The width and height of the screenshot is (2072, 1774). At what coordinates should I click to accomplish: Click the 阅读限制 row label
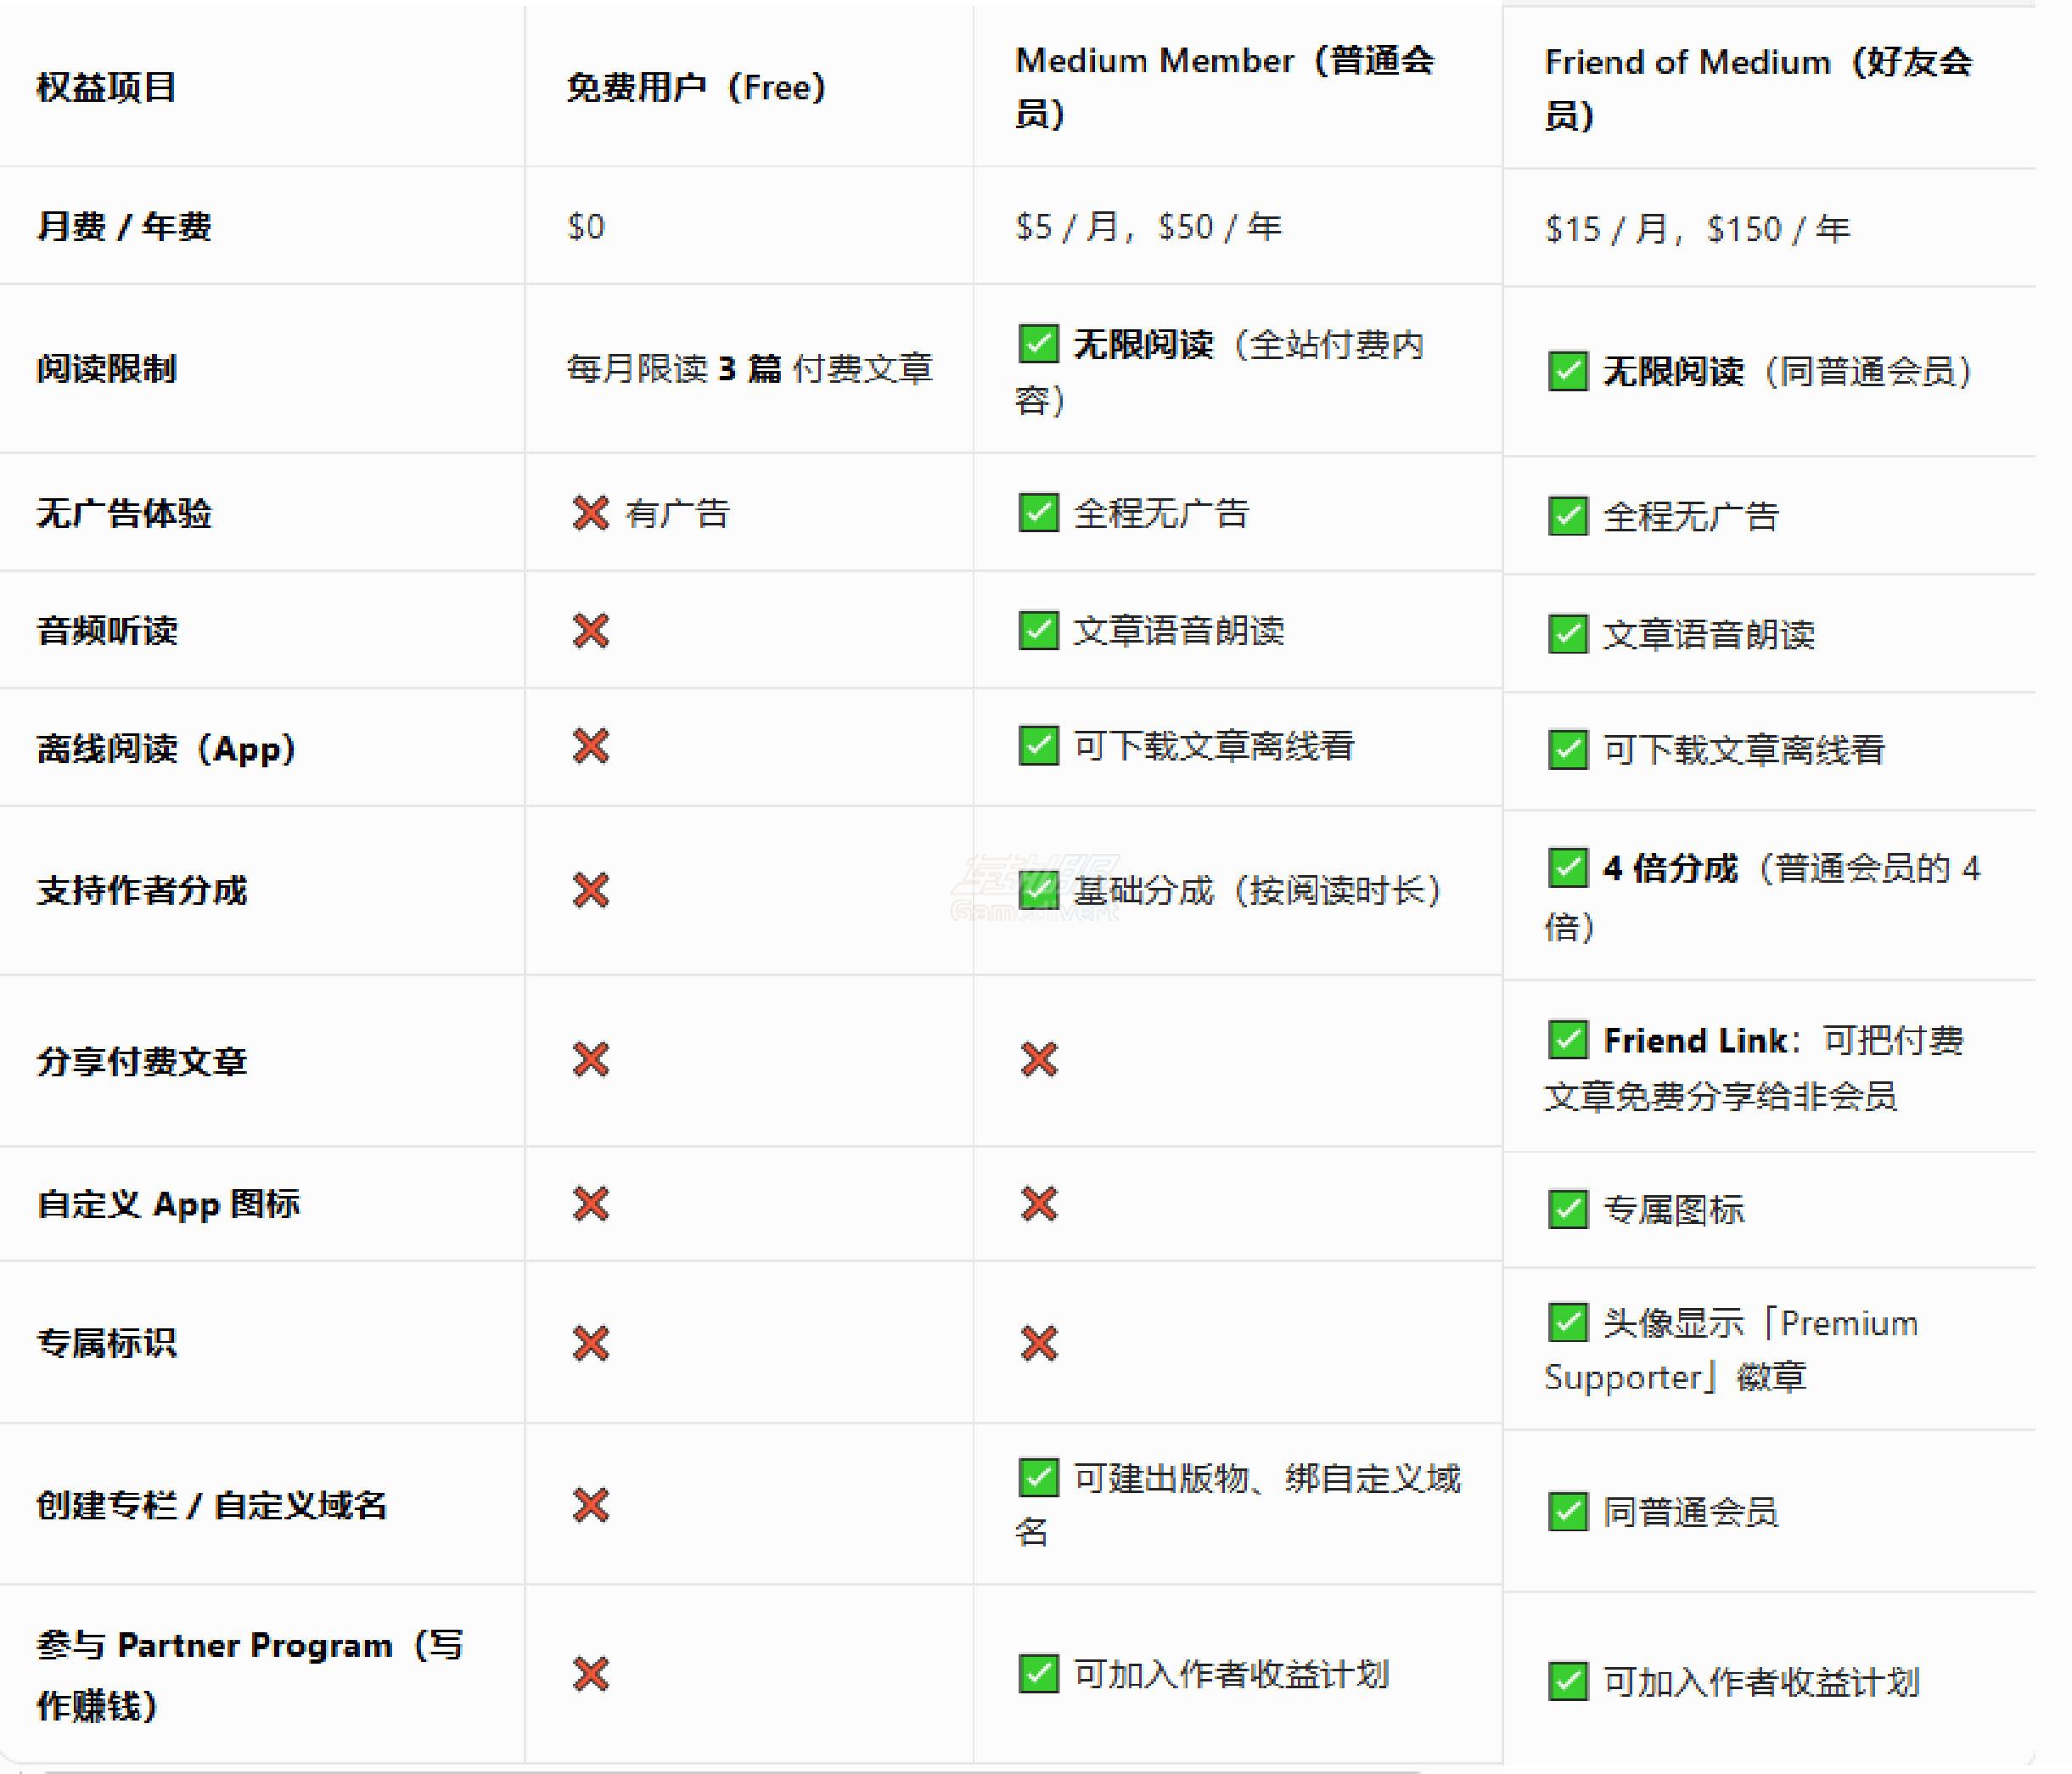tap(107, 368)
